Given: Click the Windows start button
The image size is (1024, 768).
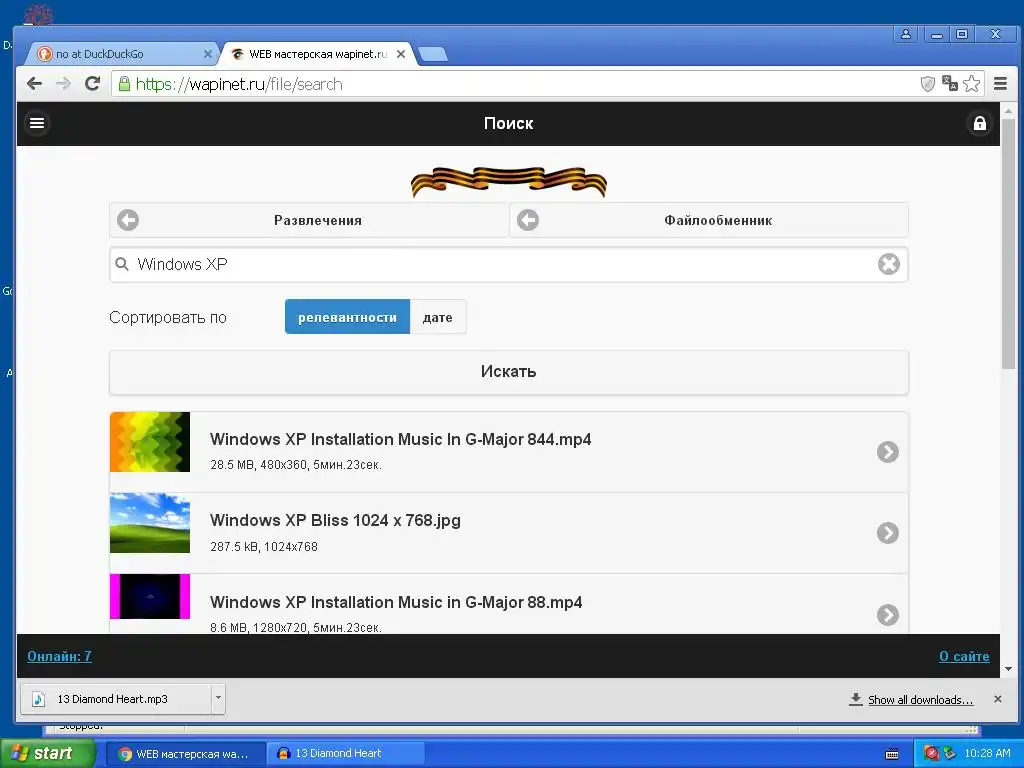Looking at the screenshot, I should (x=48, y=754).
